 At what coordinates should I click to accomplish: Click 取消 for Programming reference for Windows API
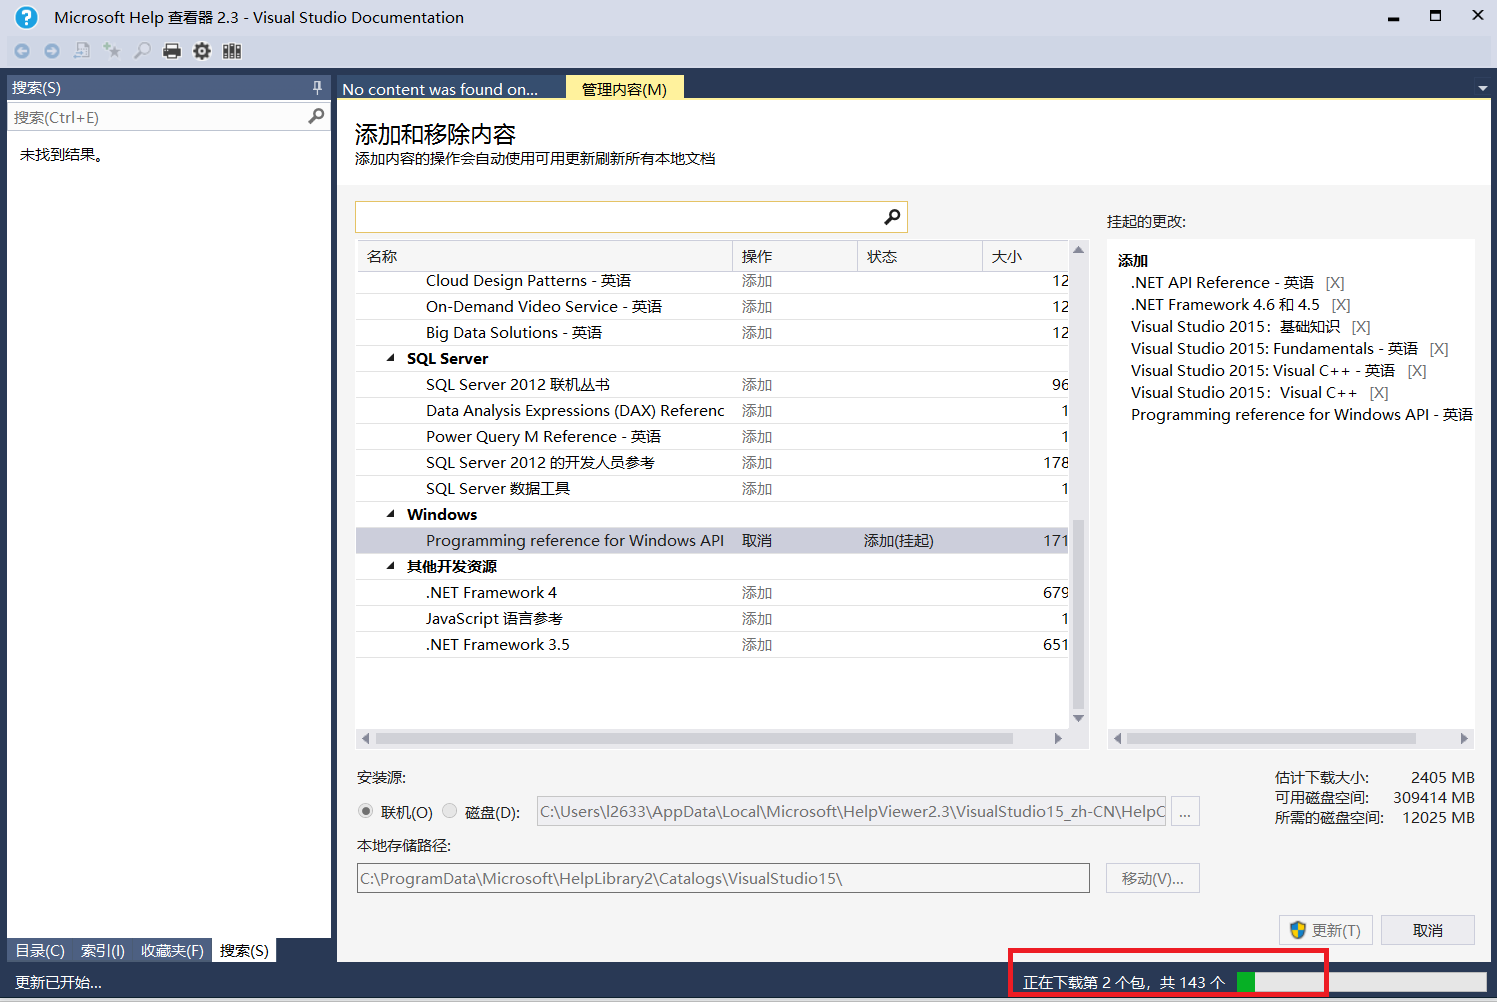click(x=757, y=540)
